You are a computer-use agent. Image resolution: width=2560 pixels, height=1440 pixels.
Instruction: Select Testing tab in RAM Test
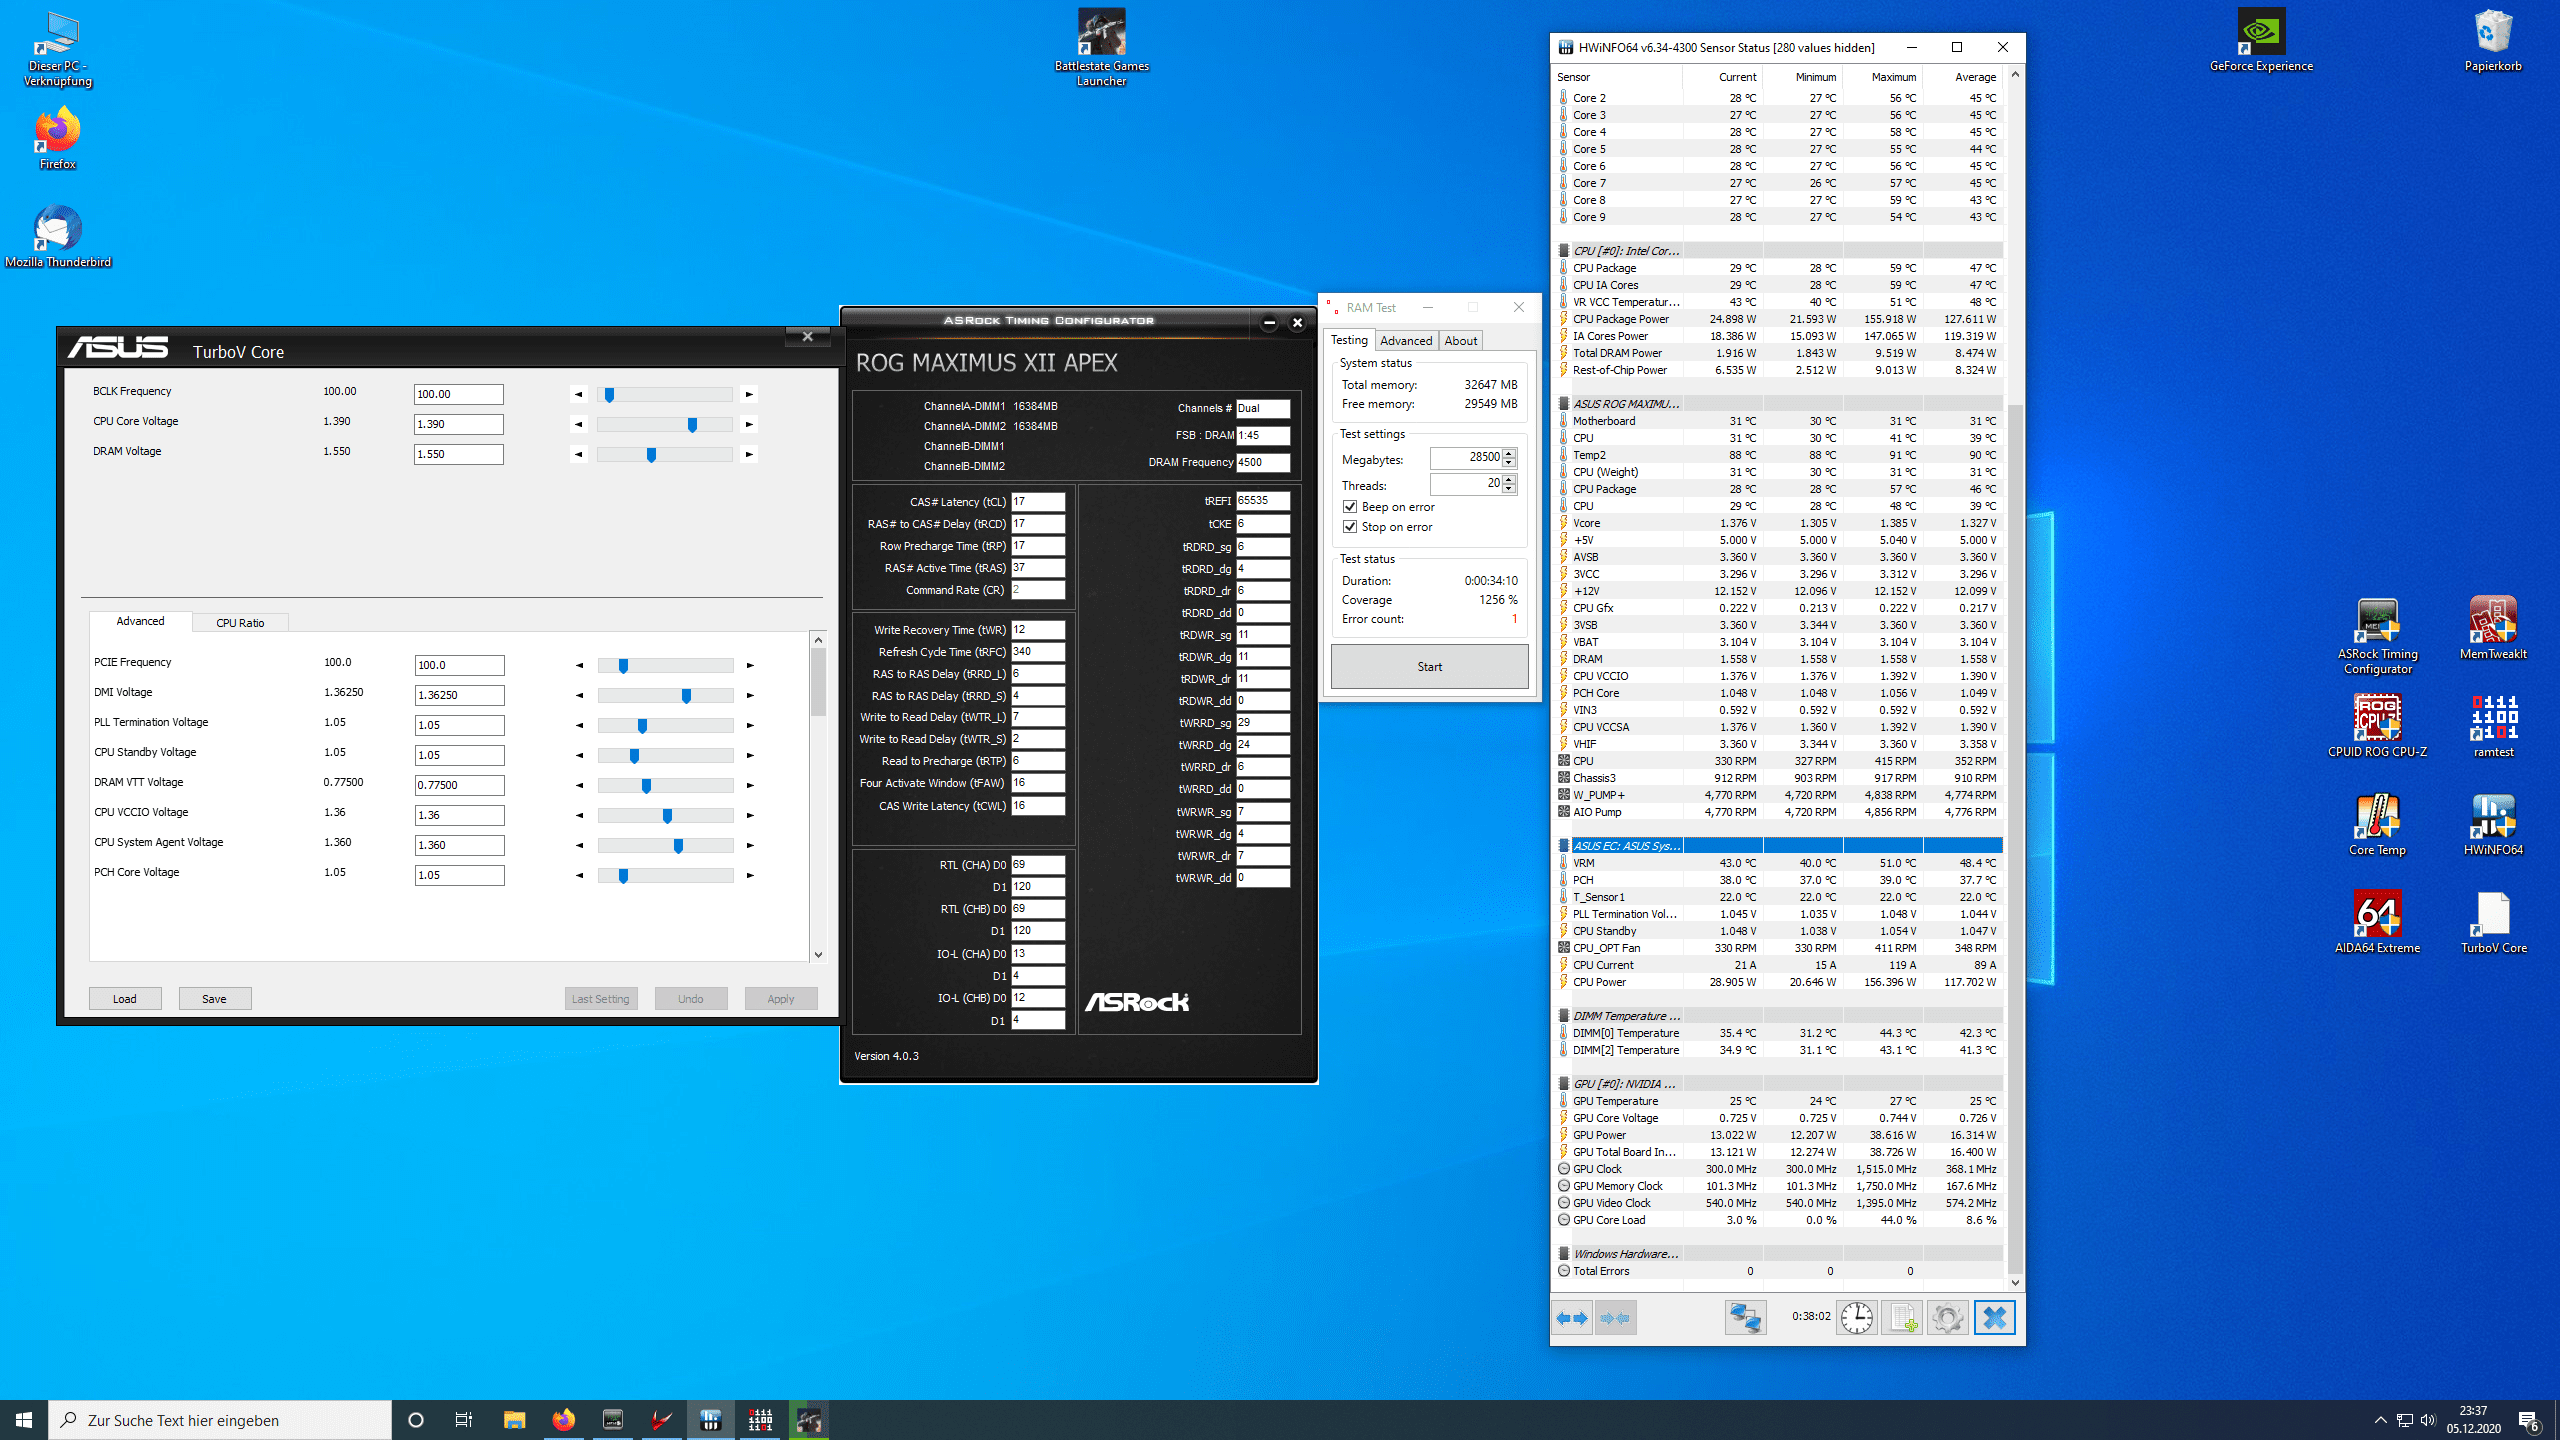(x=1348, y=340)
